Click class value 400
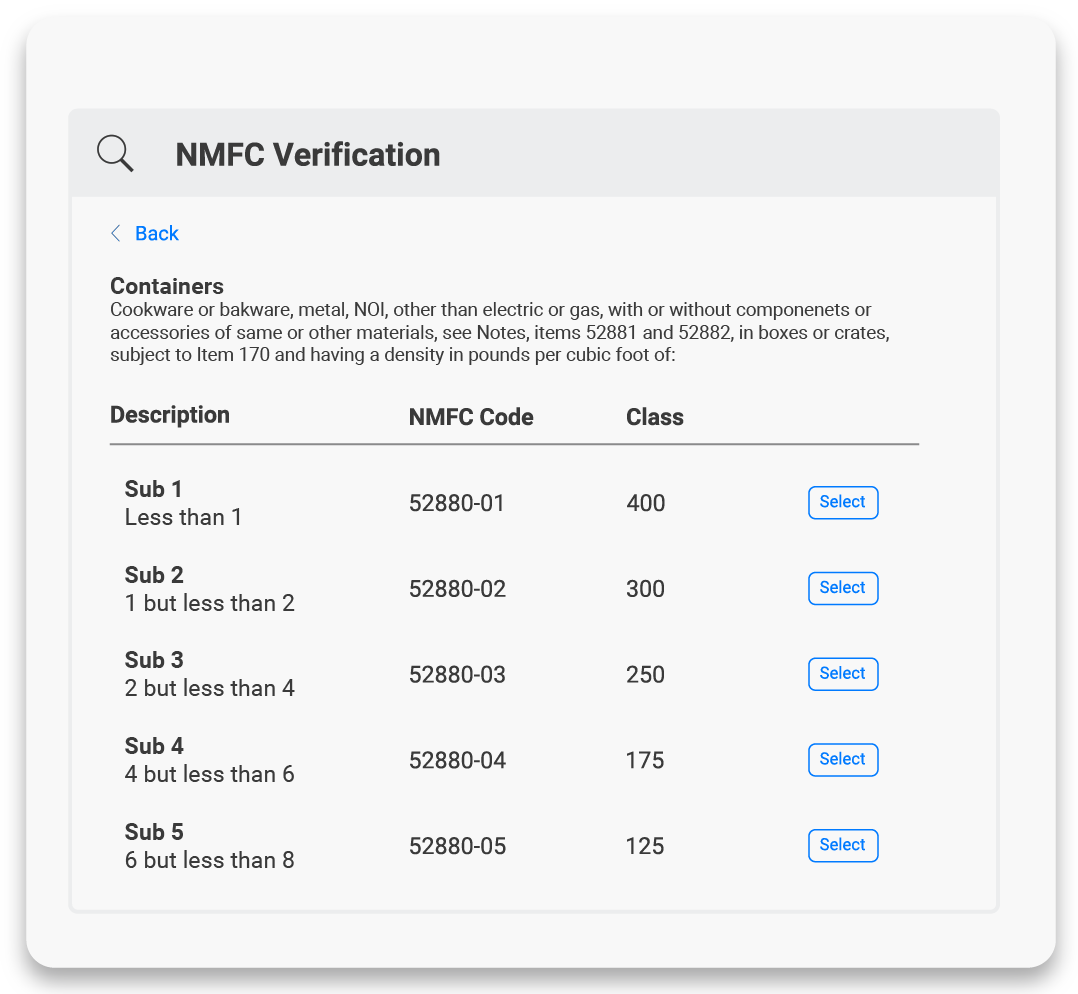 [646, 503]
